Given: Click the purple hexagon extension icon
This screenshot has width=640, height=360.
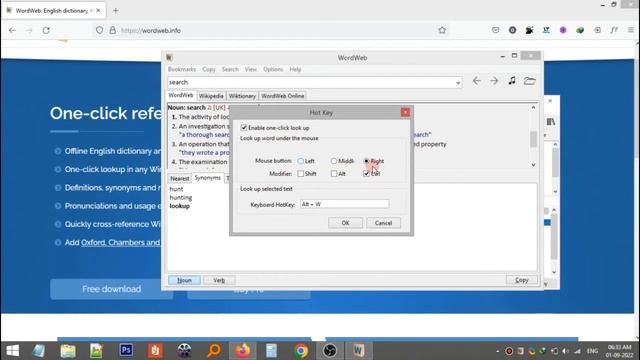Looking at the screenshot, I should pyautogui.click(x=563, y=30).
